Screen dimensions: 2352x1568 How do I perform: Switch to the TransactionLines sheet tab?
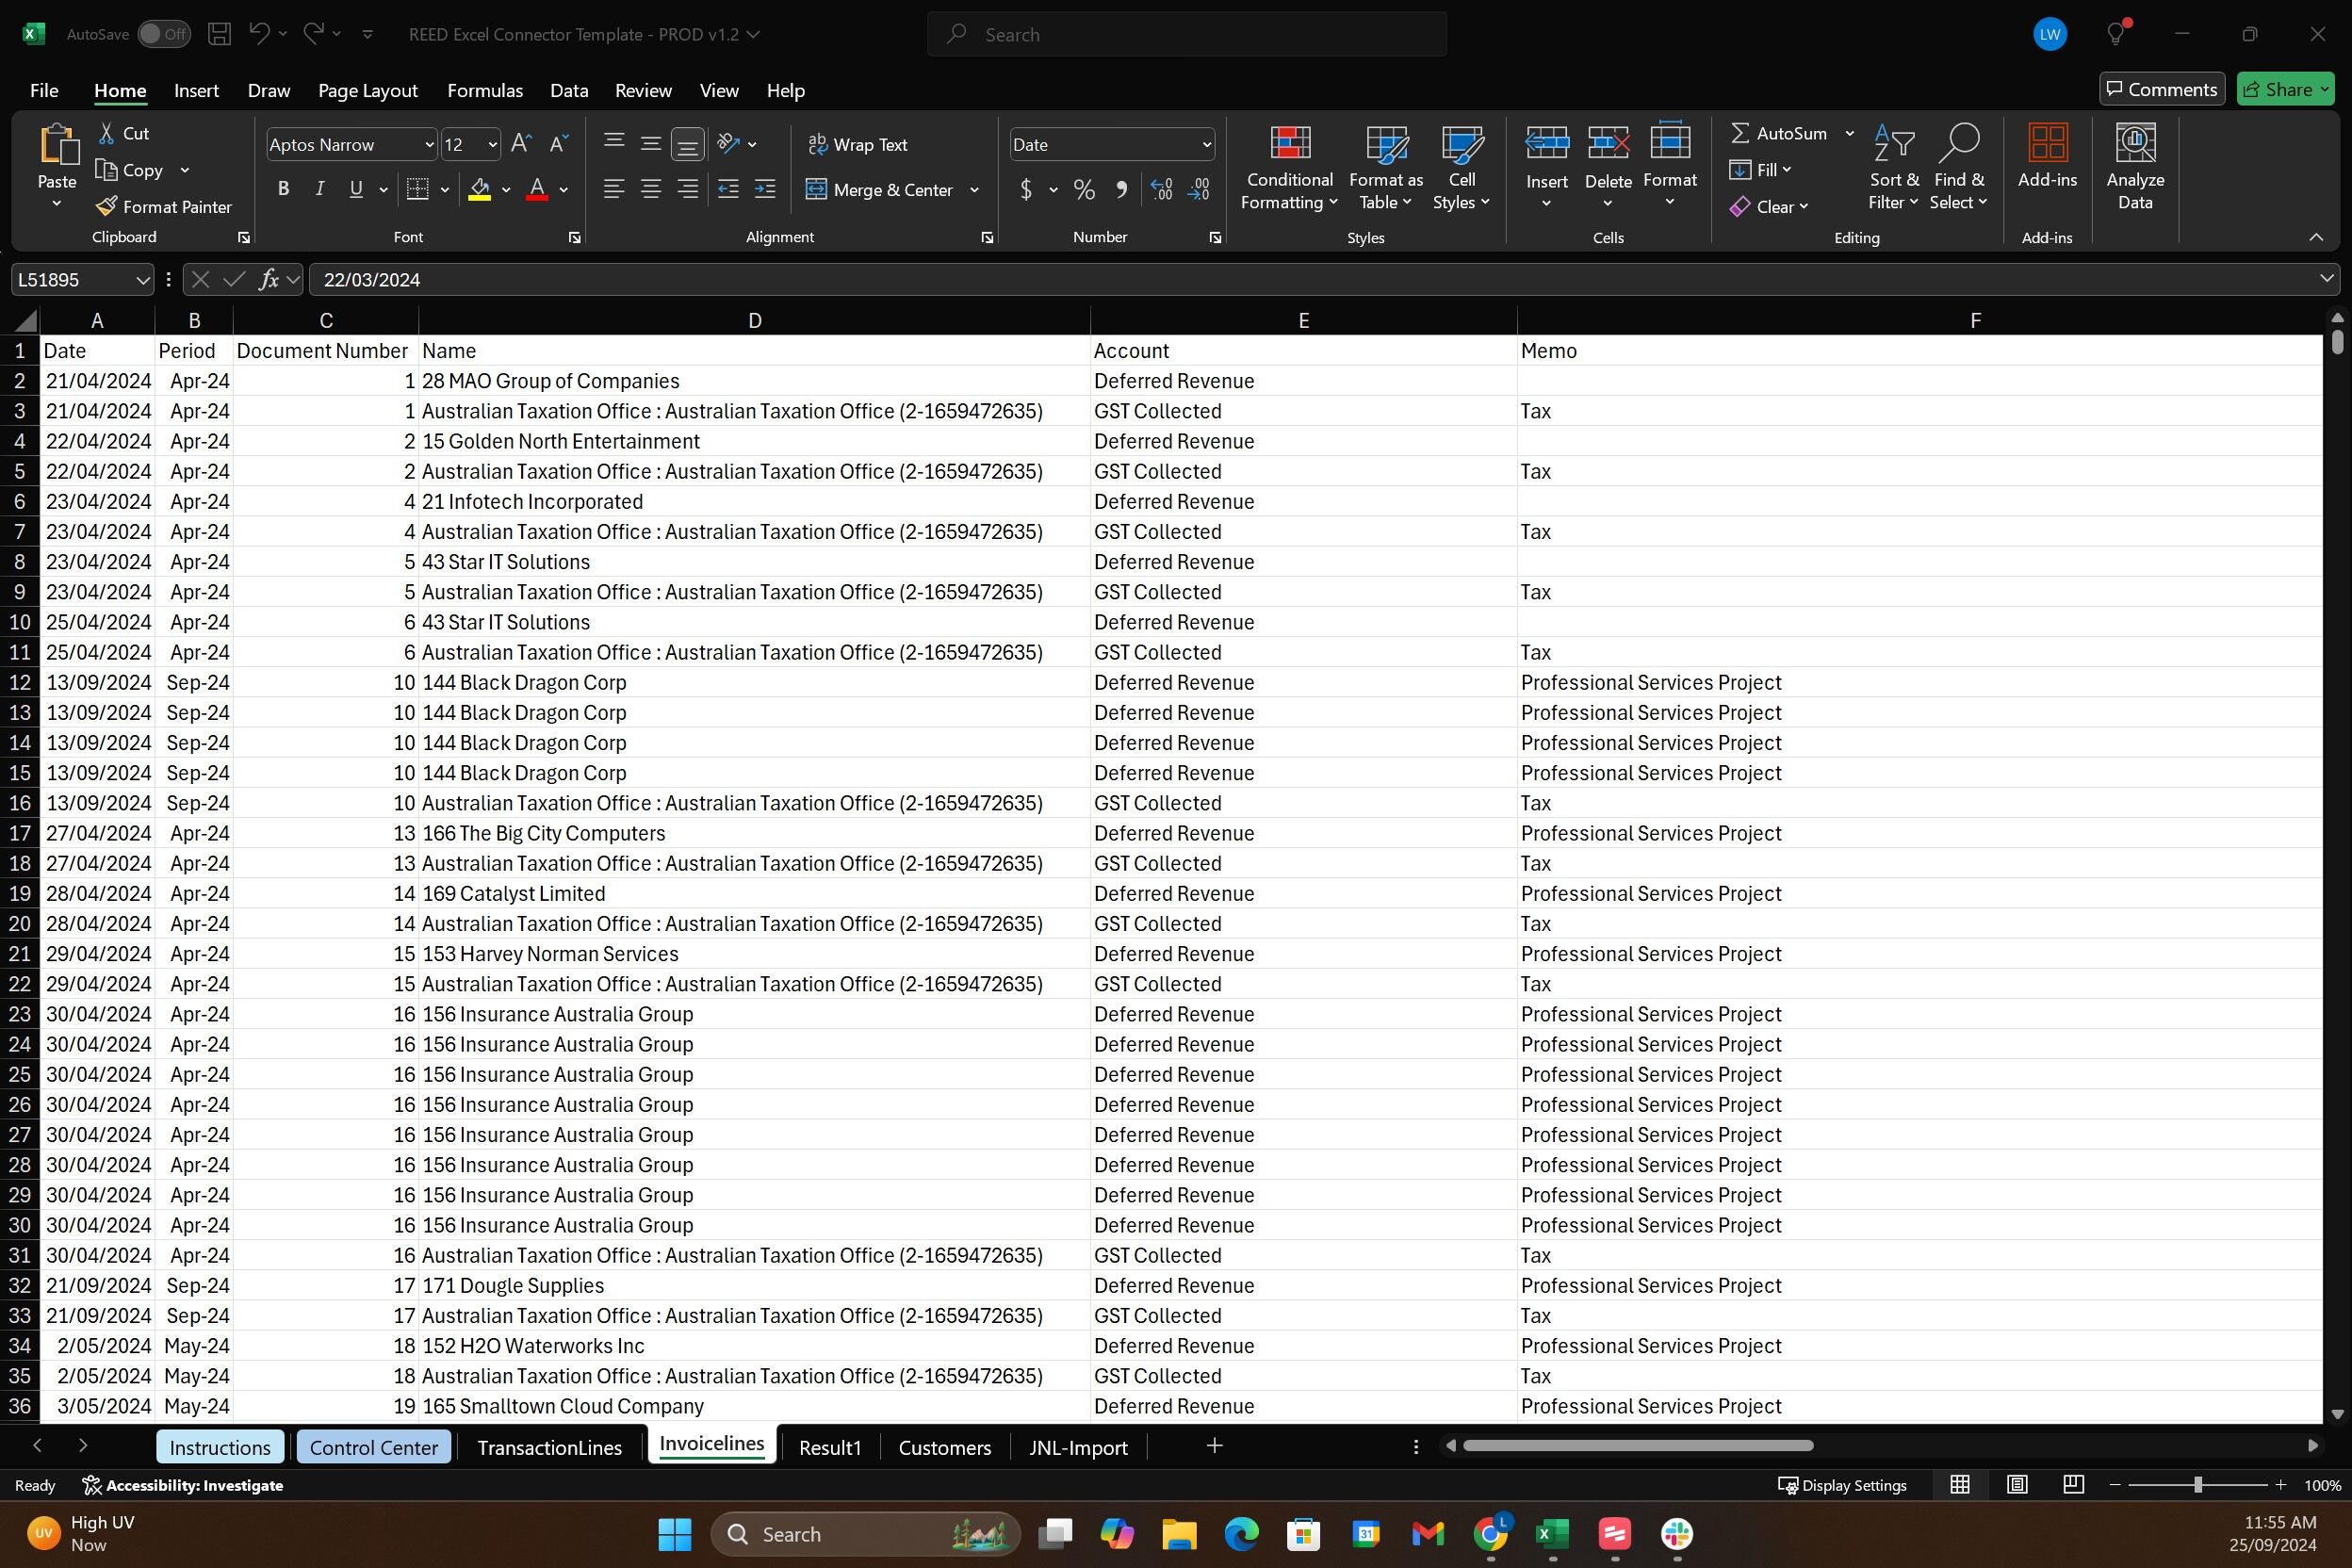(x=549, y=1447)
